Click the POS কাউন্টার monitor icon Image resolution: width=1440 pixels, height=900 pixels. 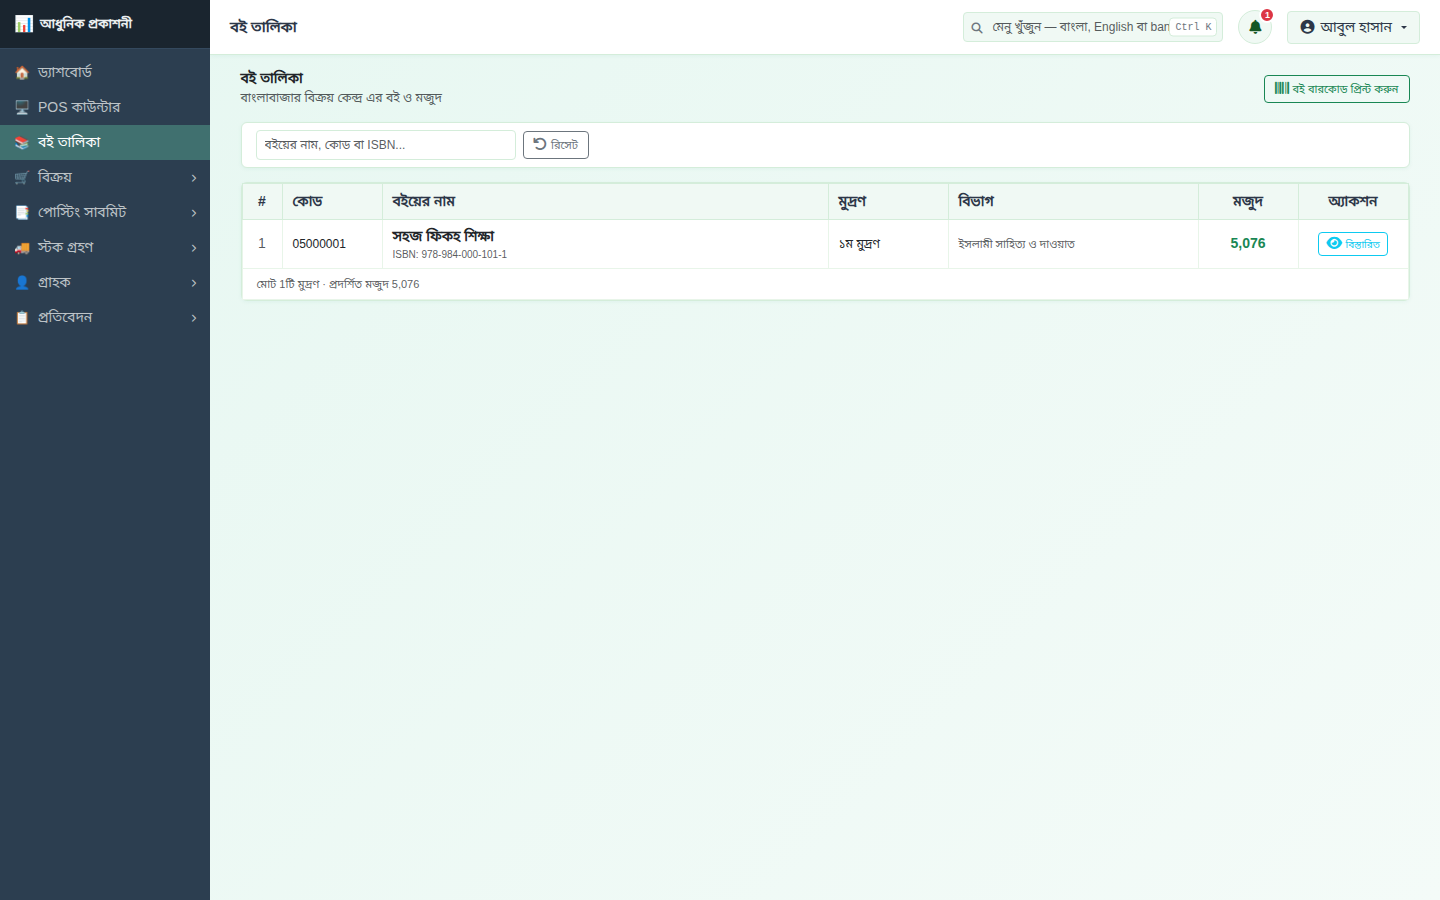coord(22,108)
